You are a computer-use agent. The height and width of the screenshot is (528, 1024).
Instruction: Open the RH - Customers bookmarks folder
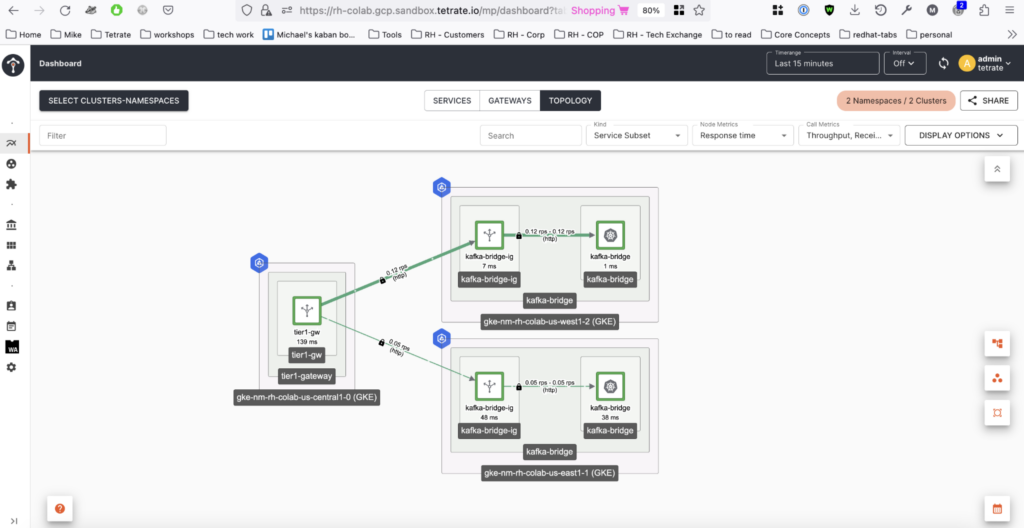[448, 35]
